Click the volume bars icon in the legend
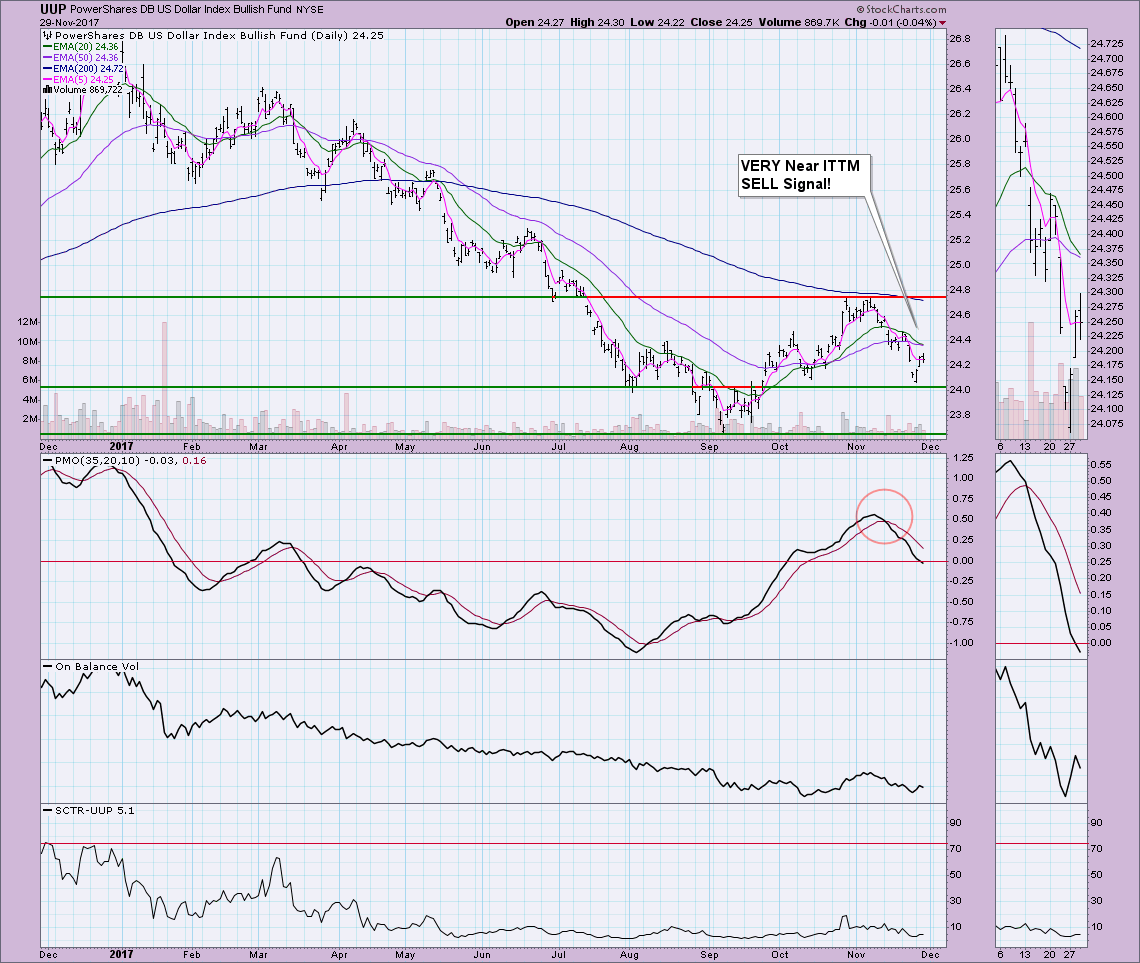 (x=47, y=90)
